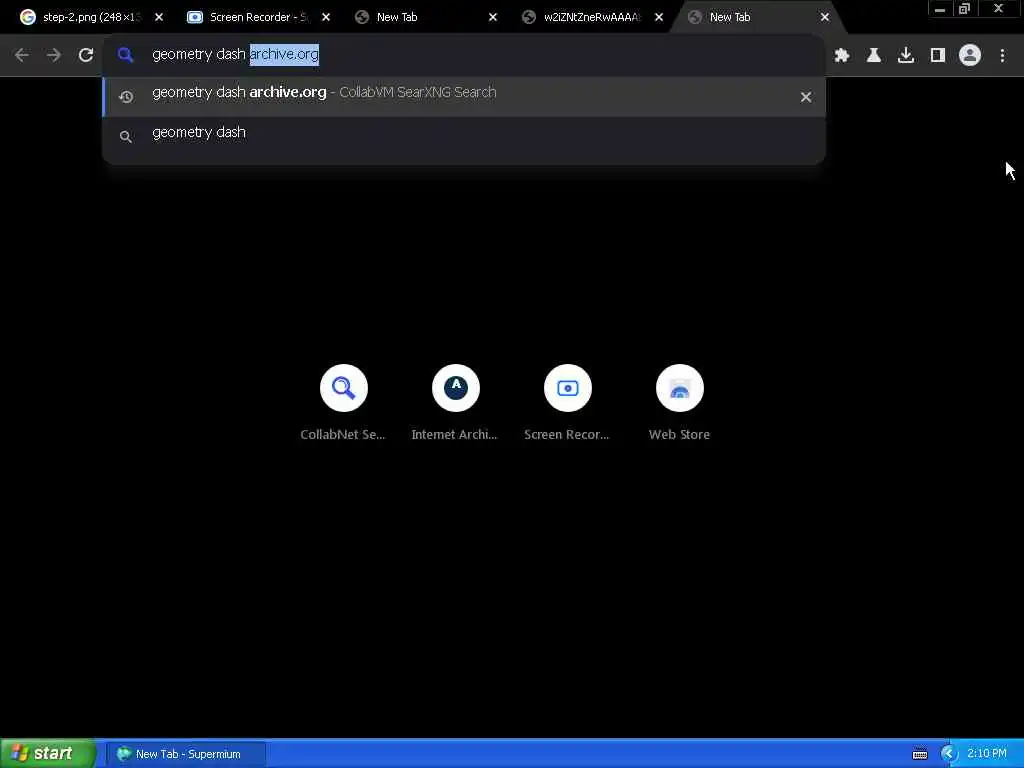
Task: Close the Screen Recorder tab
Action: pyautogui.click(x=326, y=17)
